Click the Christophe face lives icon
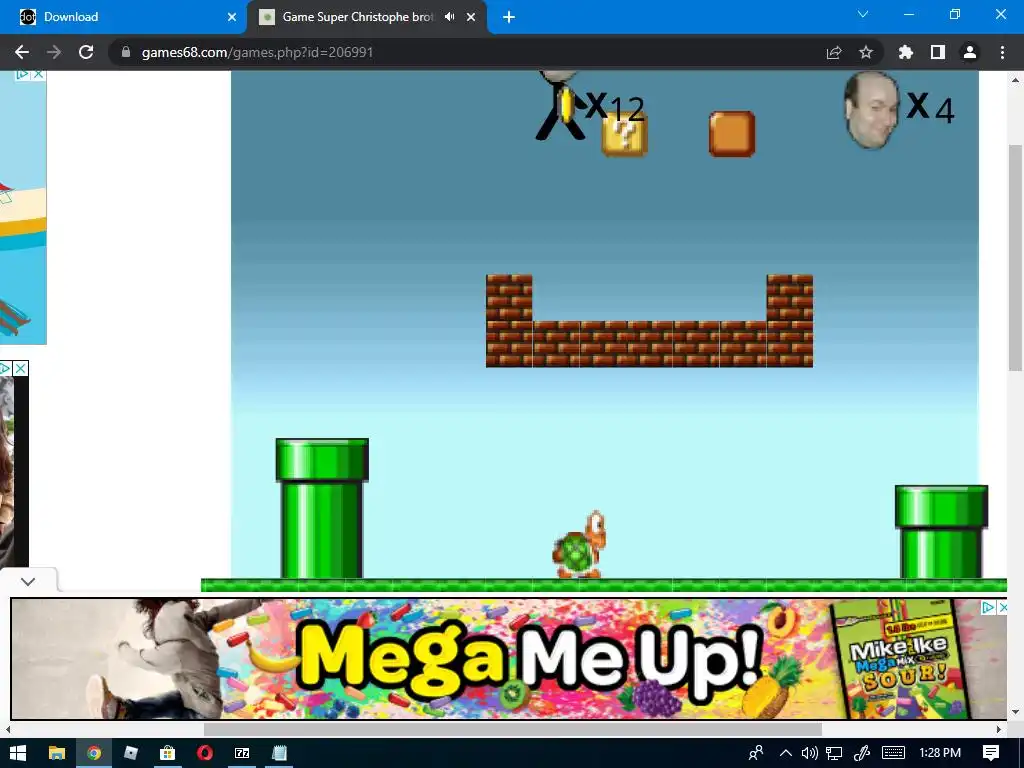1024x768 pixels. pos(871,110)
